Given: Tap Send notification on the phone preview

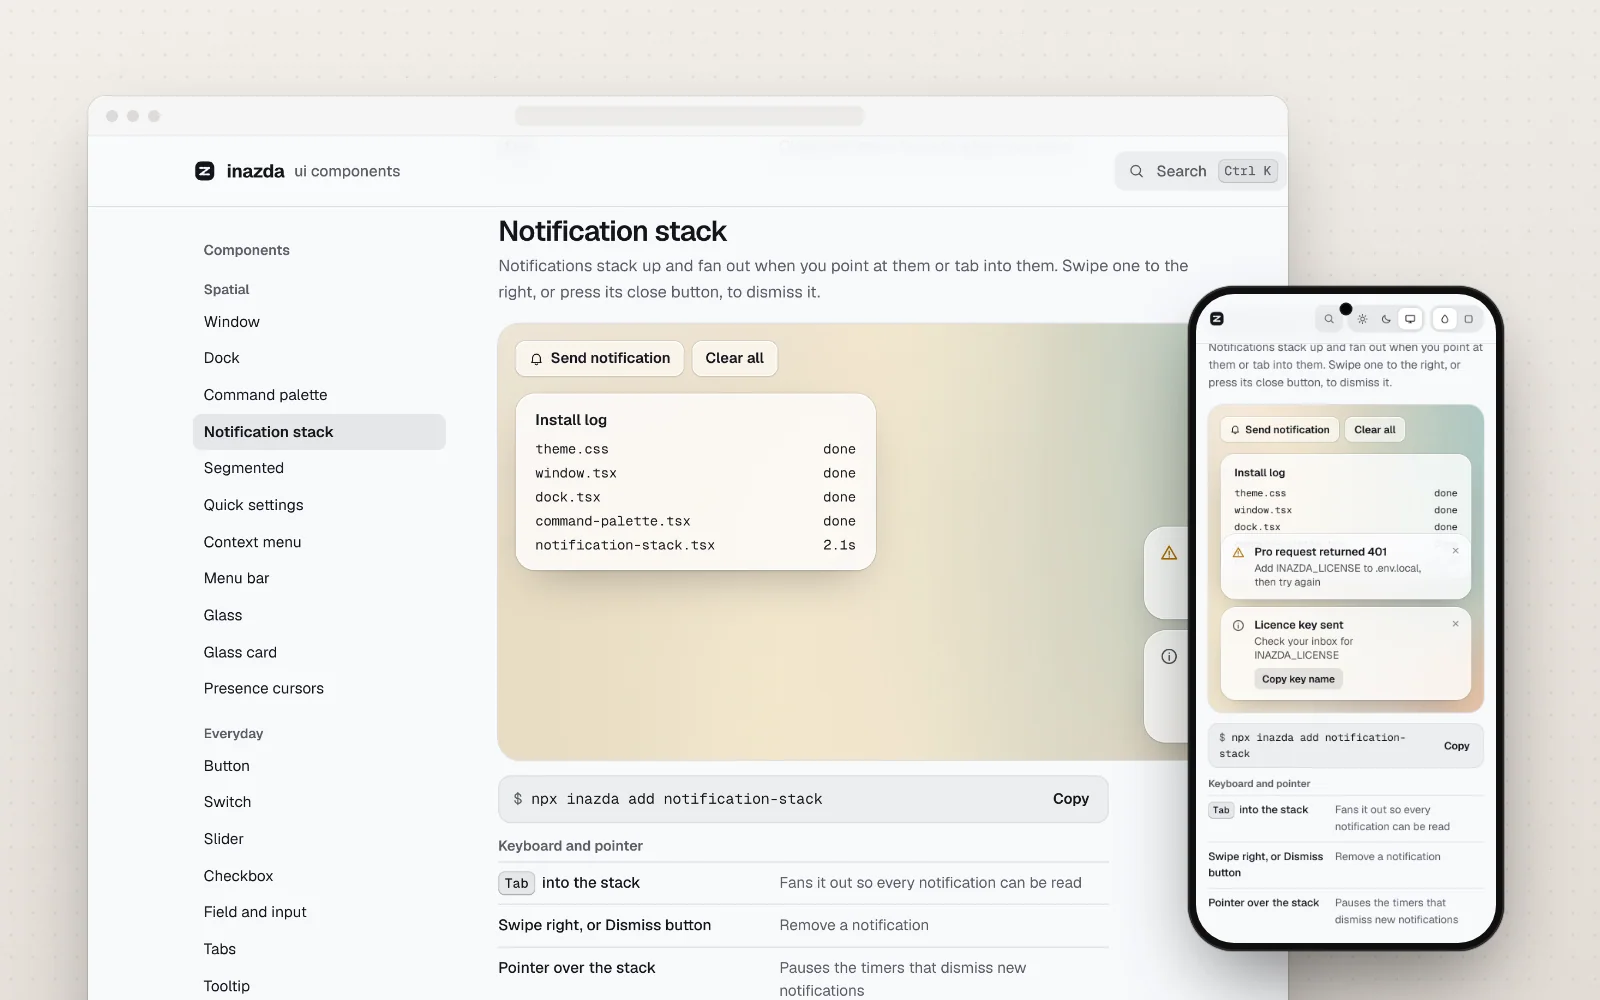Looking at the screenshot, I should (x=1280, y=430).
